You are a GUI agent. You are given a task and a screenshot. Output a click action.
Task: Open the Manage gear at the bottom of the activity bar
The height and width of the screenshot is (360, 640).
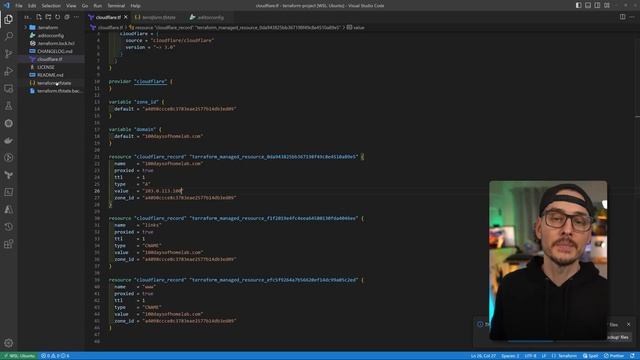click(9, 343)
